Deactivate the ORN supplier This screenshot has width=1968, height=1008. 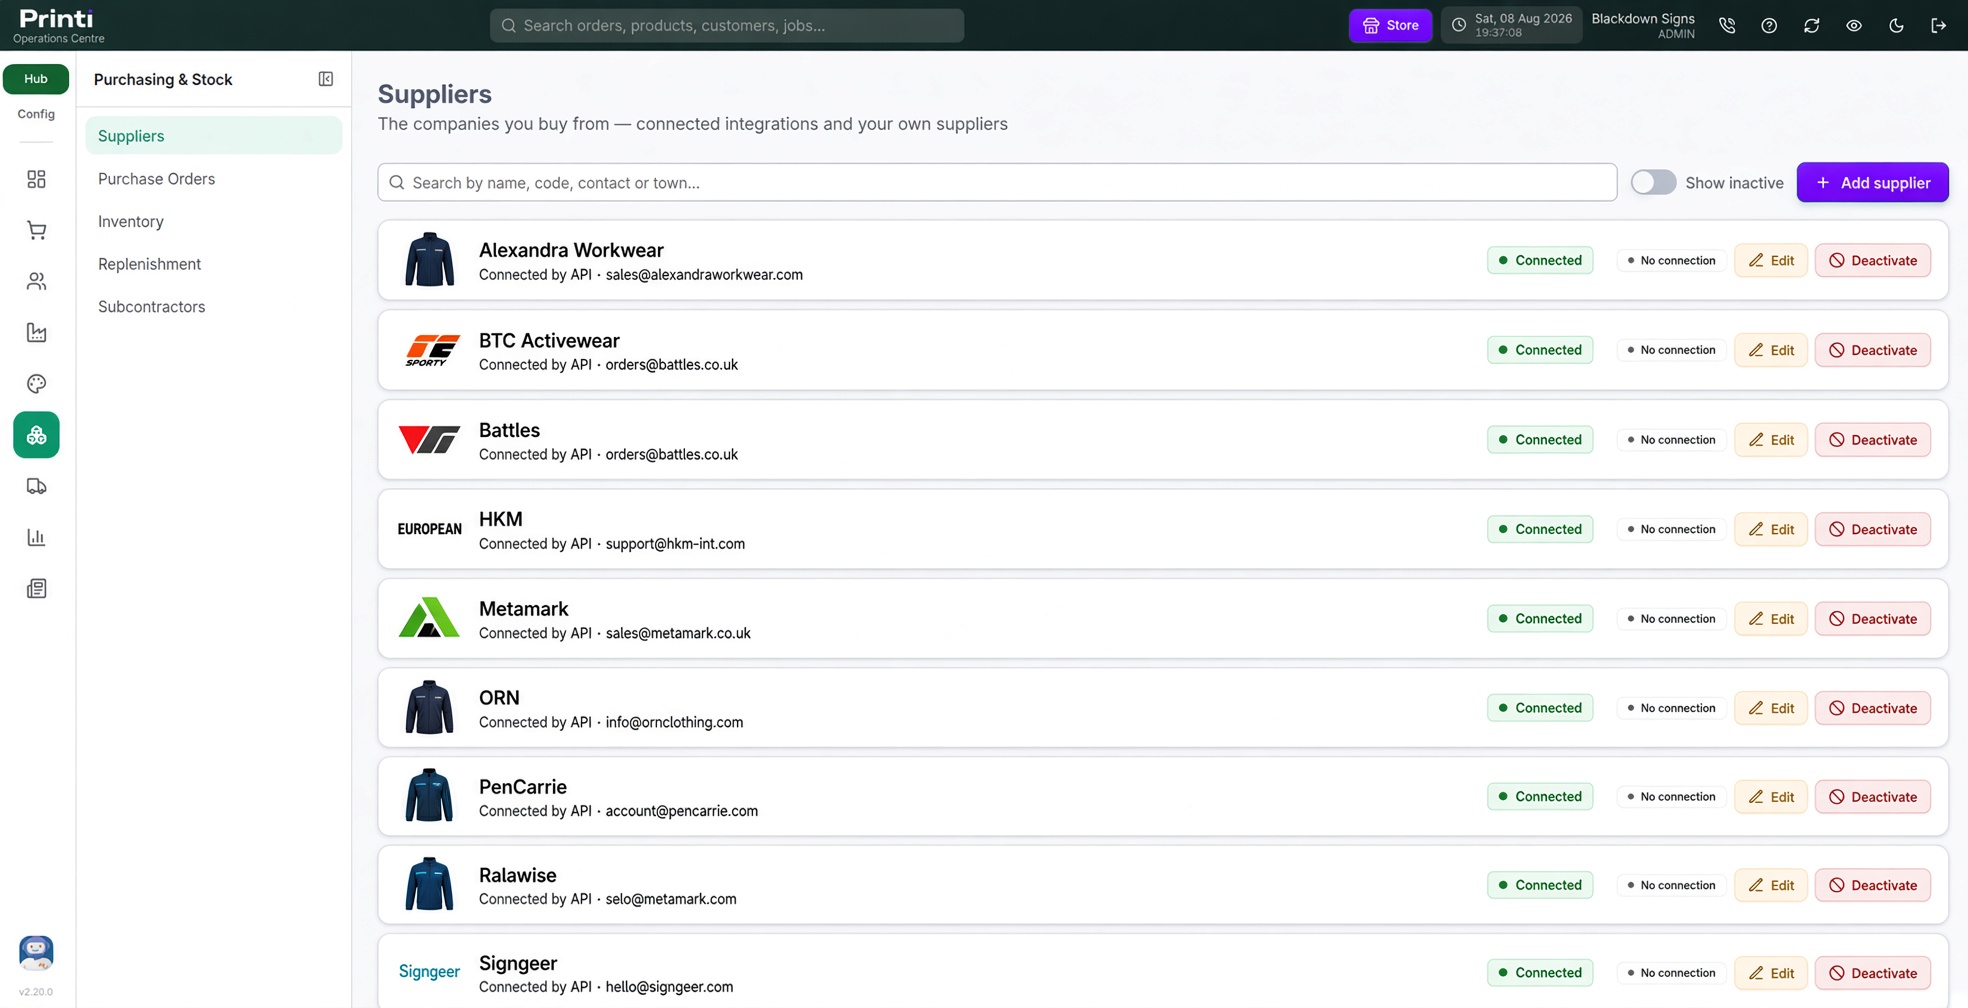tap(1872, 707)
